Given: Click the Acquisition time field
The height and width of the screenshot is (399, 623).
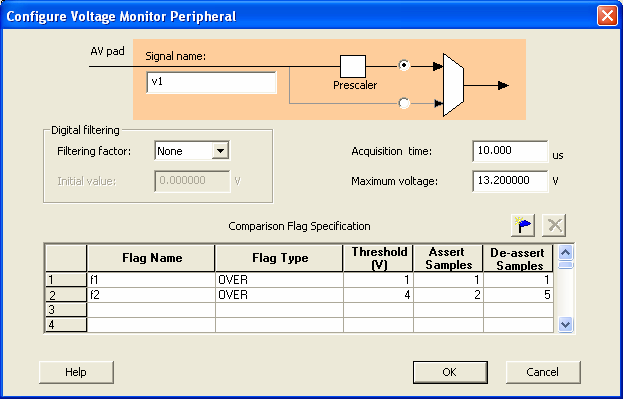Looking at the screenshot, I should coord(510,151).
